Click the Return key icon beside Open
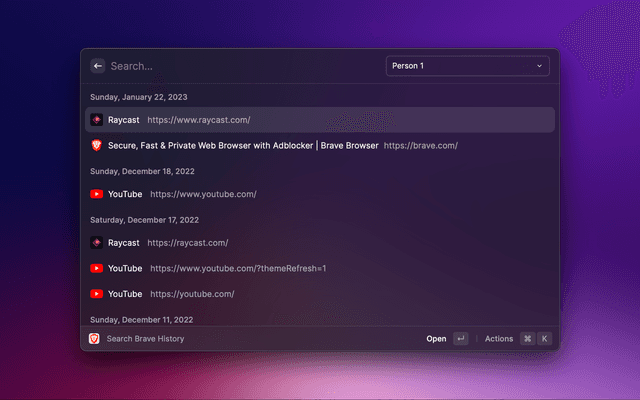640x400 pixels. click(460, 339)
